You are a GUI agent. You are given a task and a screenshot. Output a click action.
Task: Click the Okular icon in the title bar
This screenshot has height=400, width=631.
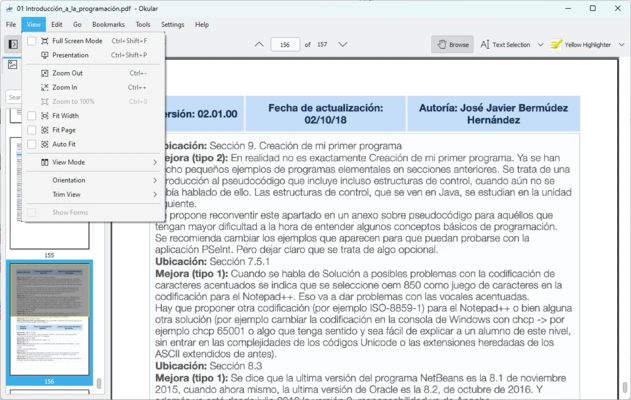[x=9, y=8]
